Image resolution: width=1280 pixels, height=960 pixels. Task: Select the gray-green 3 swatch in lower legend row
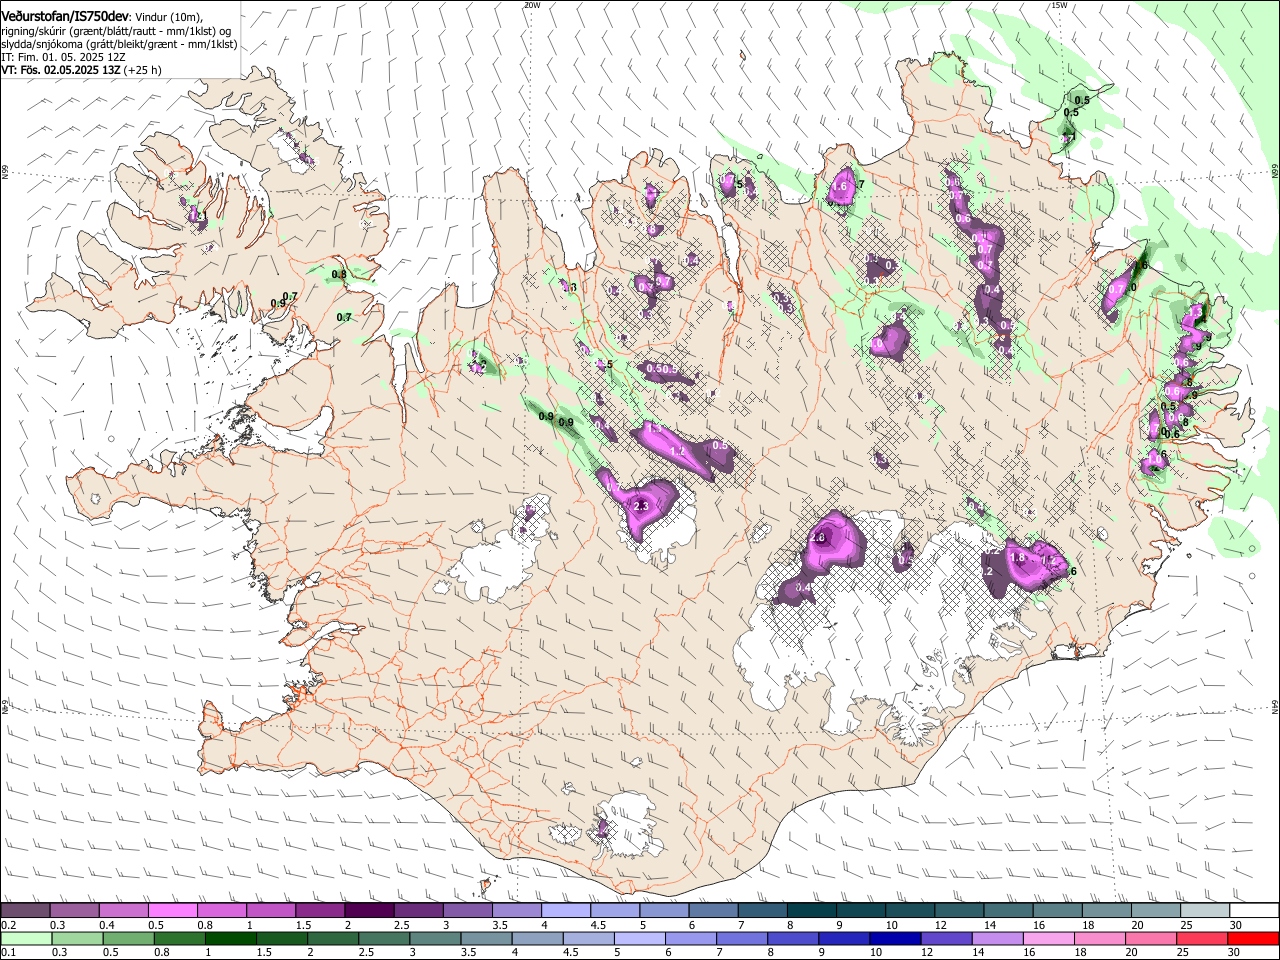(x=435, y=938)
